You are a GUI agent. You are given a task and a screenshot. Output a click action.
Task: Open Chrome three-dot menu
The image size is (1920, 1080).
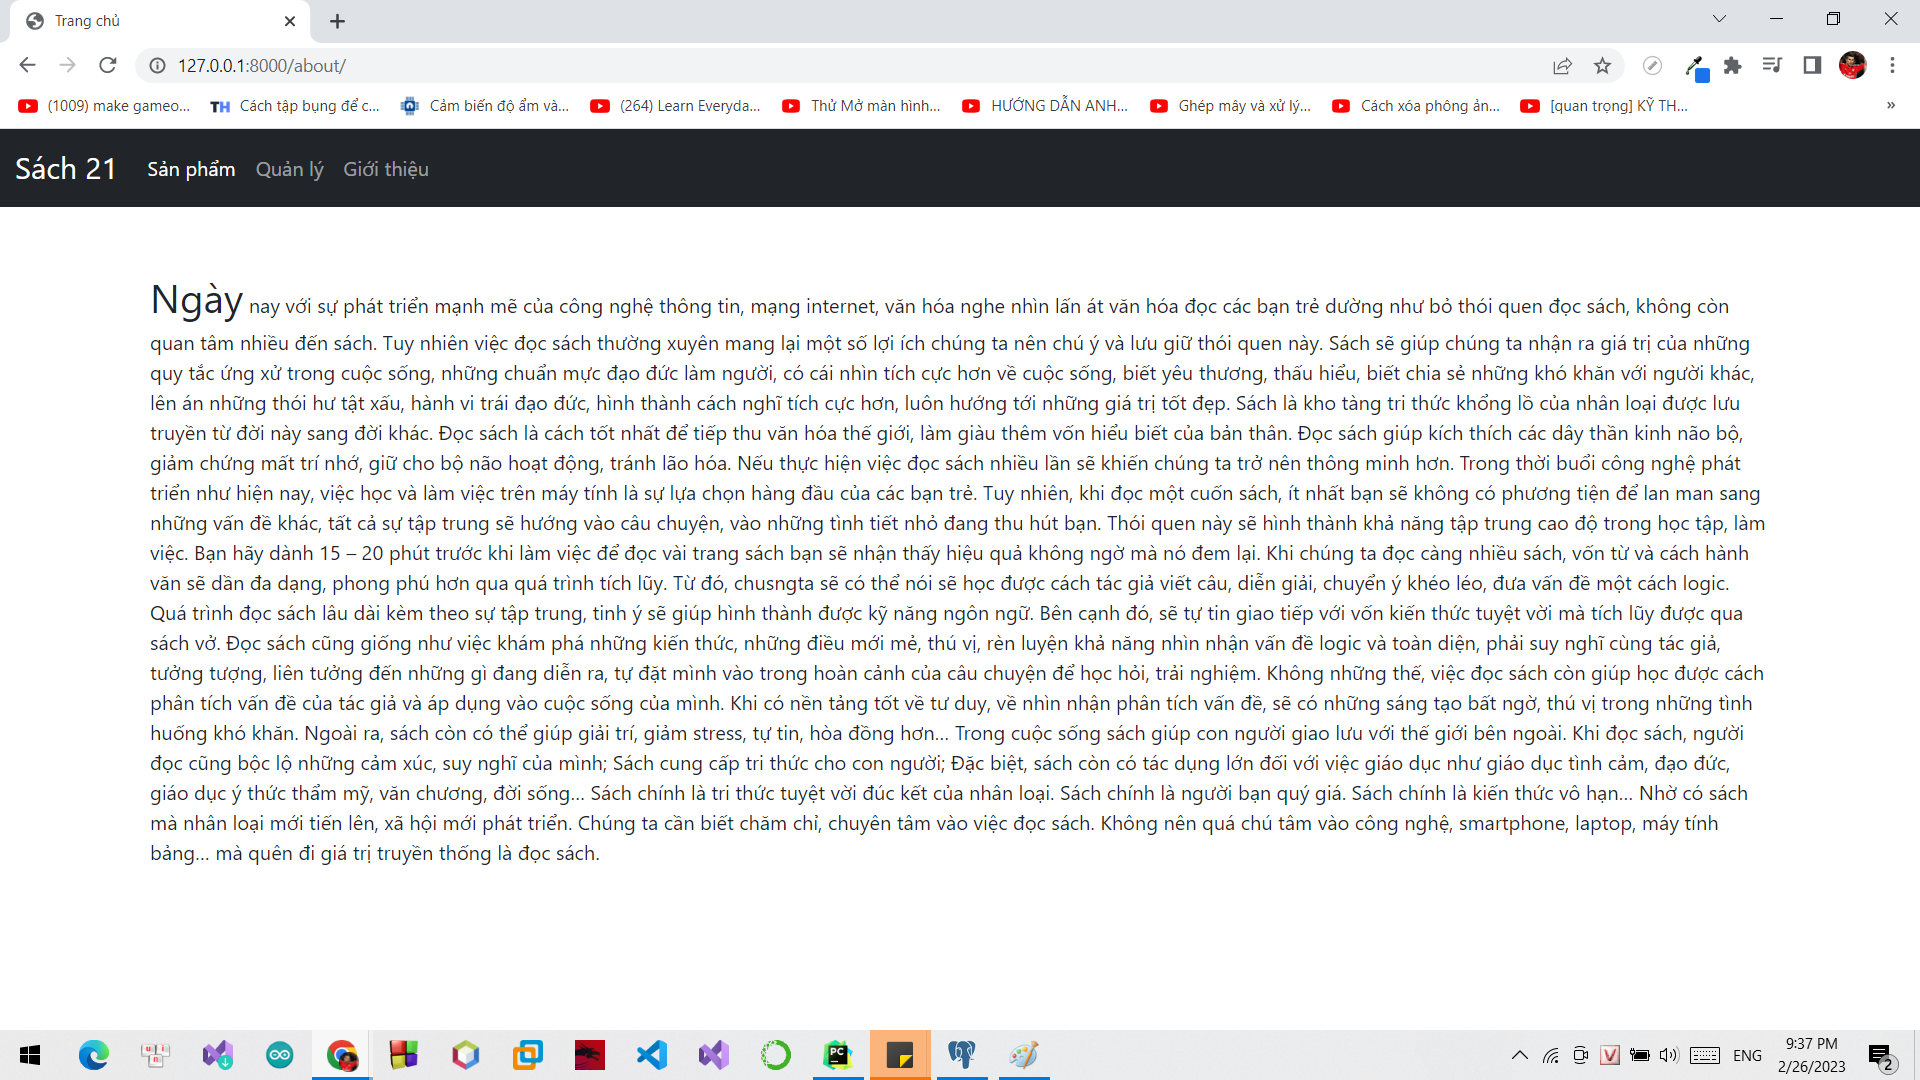click(x=1892, y=66)
